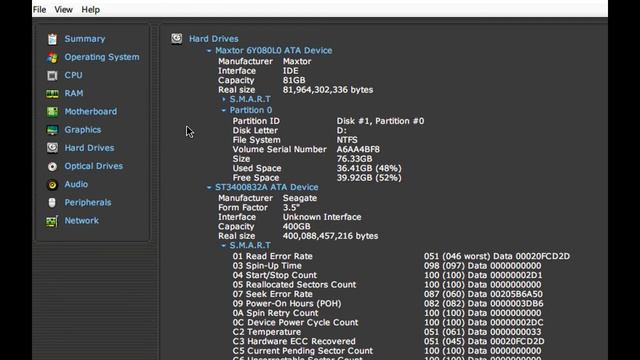This screenshot has width=640, height=360.
Task: Click the C5 Current Pending Sector Count row
Action: 387,351
